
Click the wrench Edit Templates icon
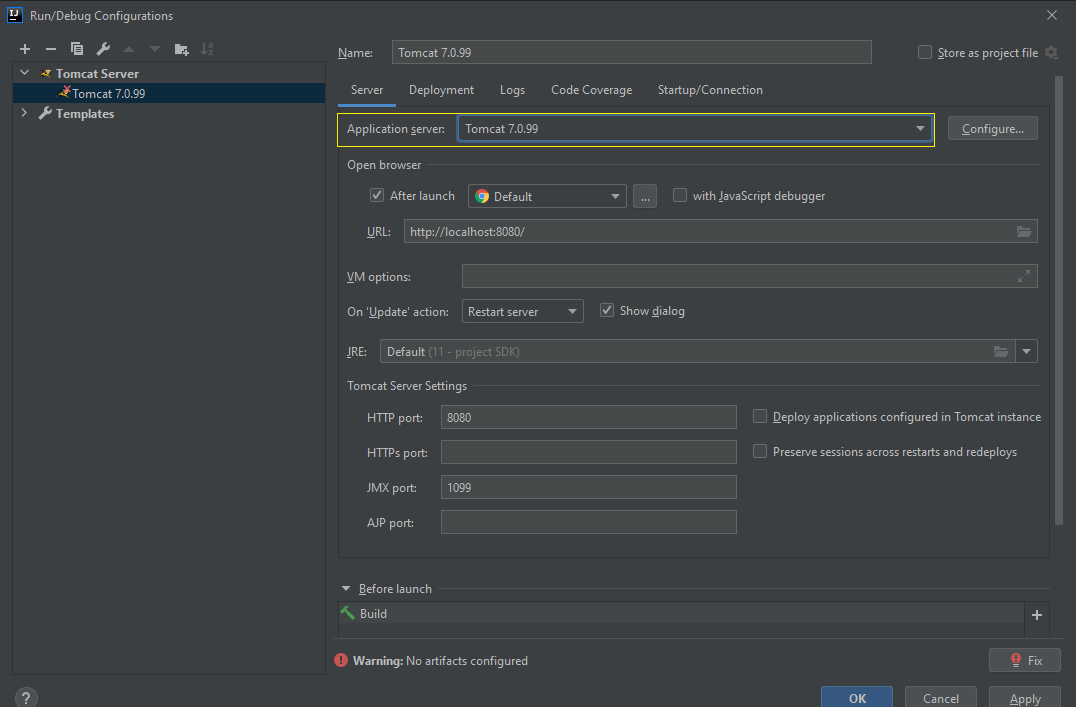(x=103, y=49)
